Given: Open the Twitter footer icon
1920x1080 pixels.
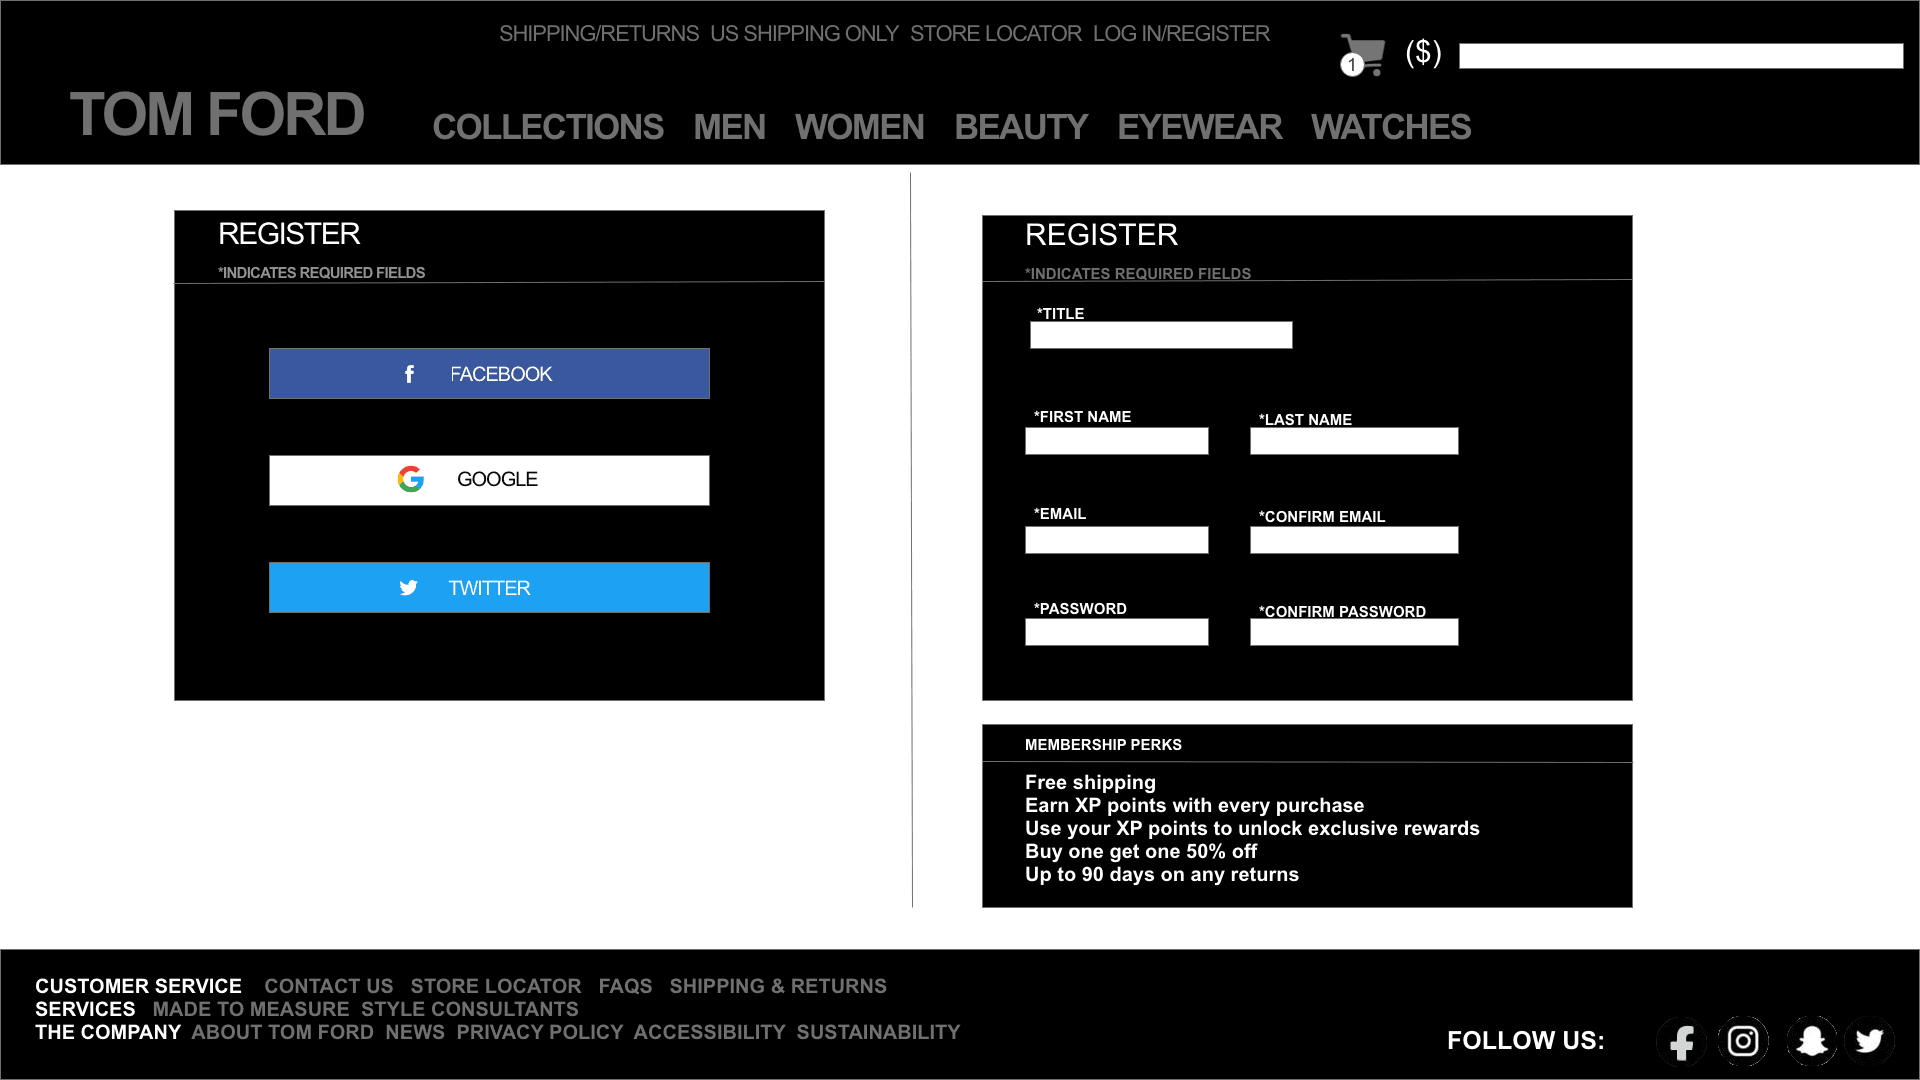Looking at the screenshot, I should tap(1869, 1041).
